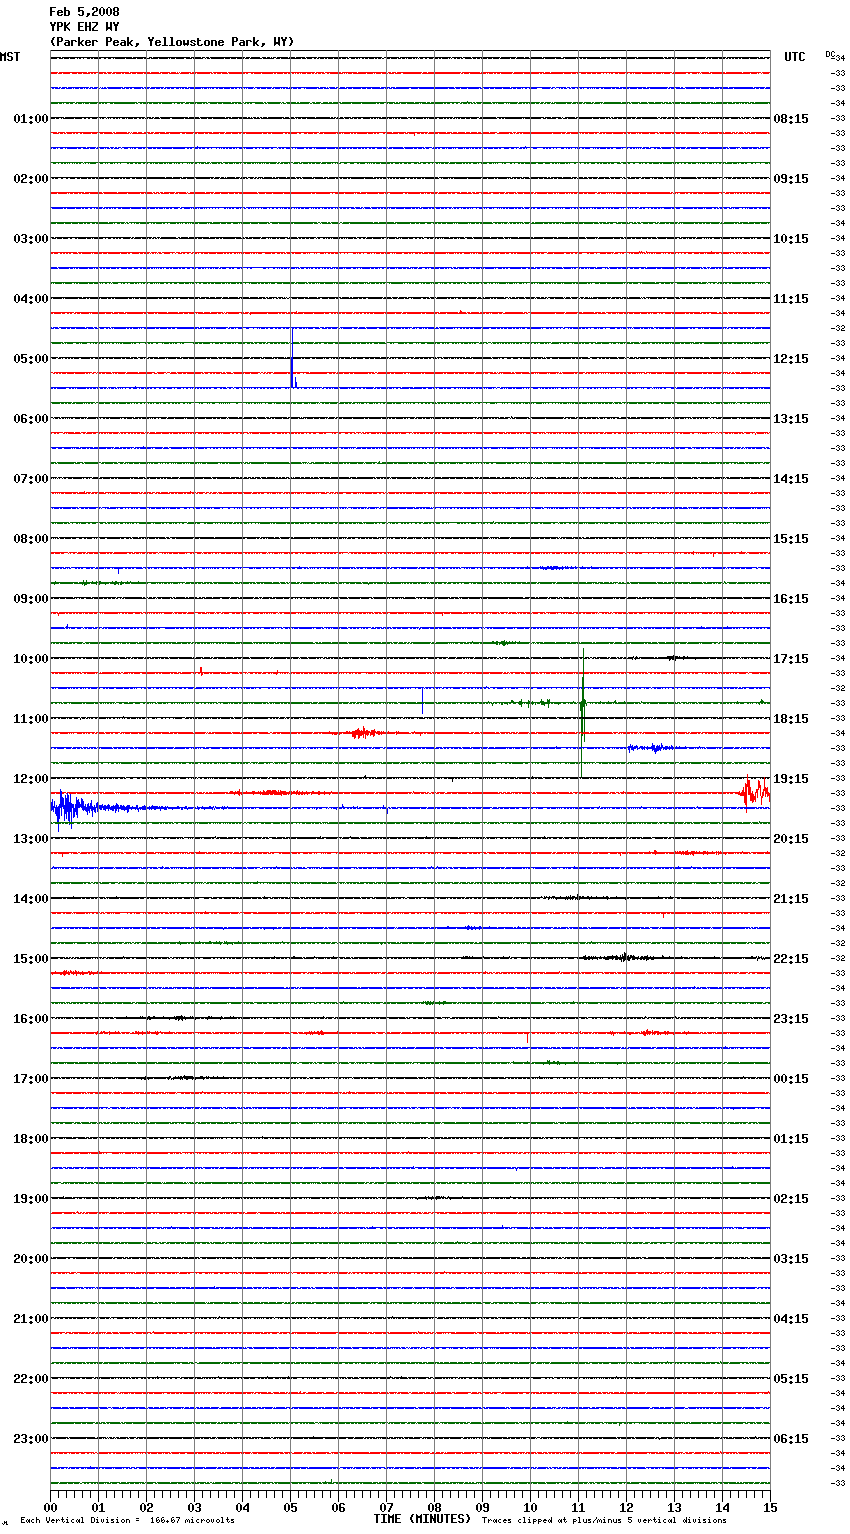The height and width of the screenshot is (1534, 850).
Task: Select the "02:00" MST hour label
Action: (x=31, y=179)
